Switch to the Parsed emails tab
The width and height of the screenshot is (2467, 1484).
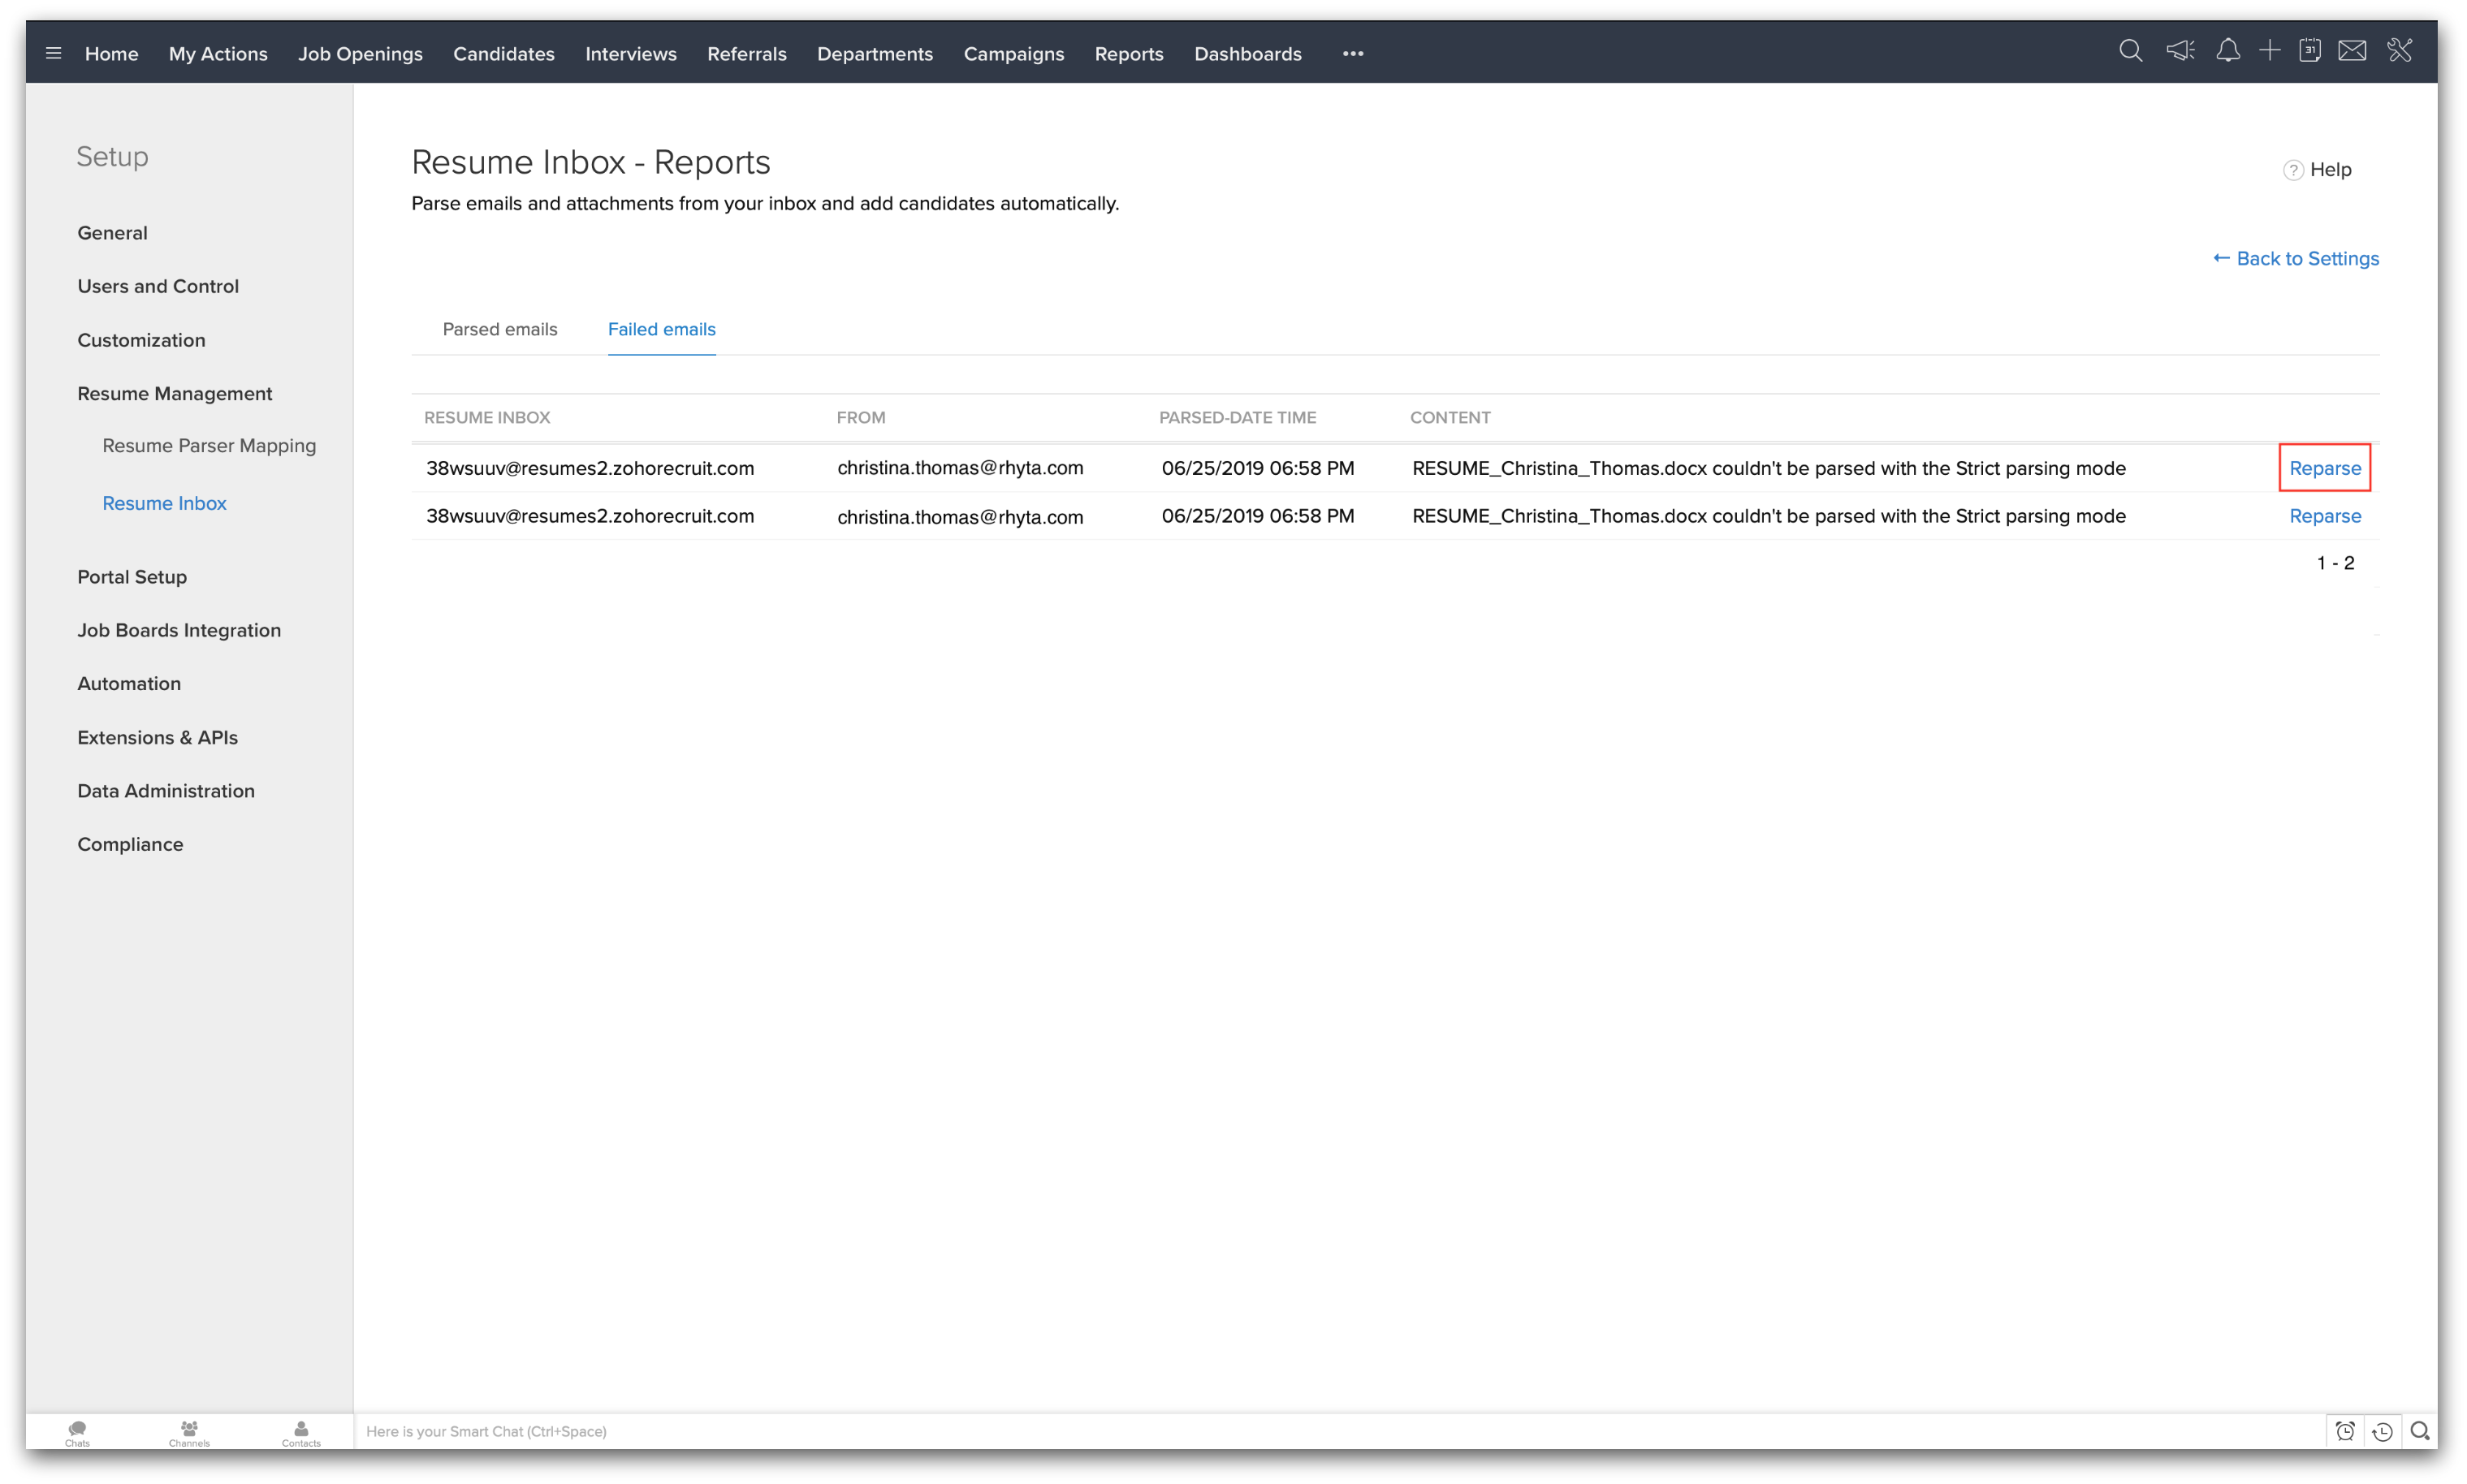coord(499,329)
